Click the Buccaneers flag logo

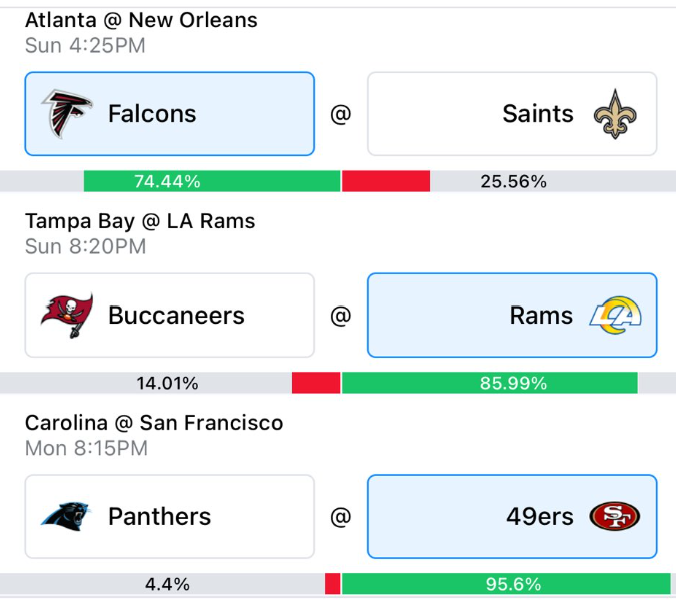click(x=67, y=316)
